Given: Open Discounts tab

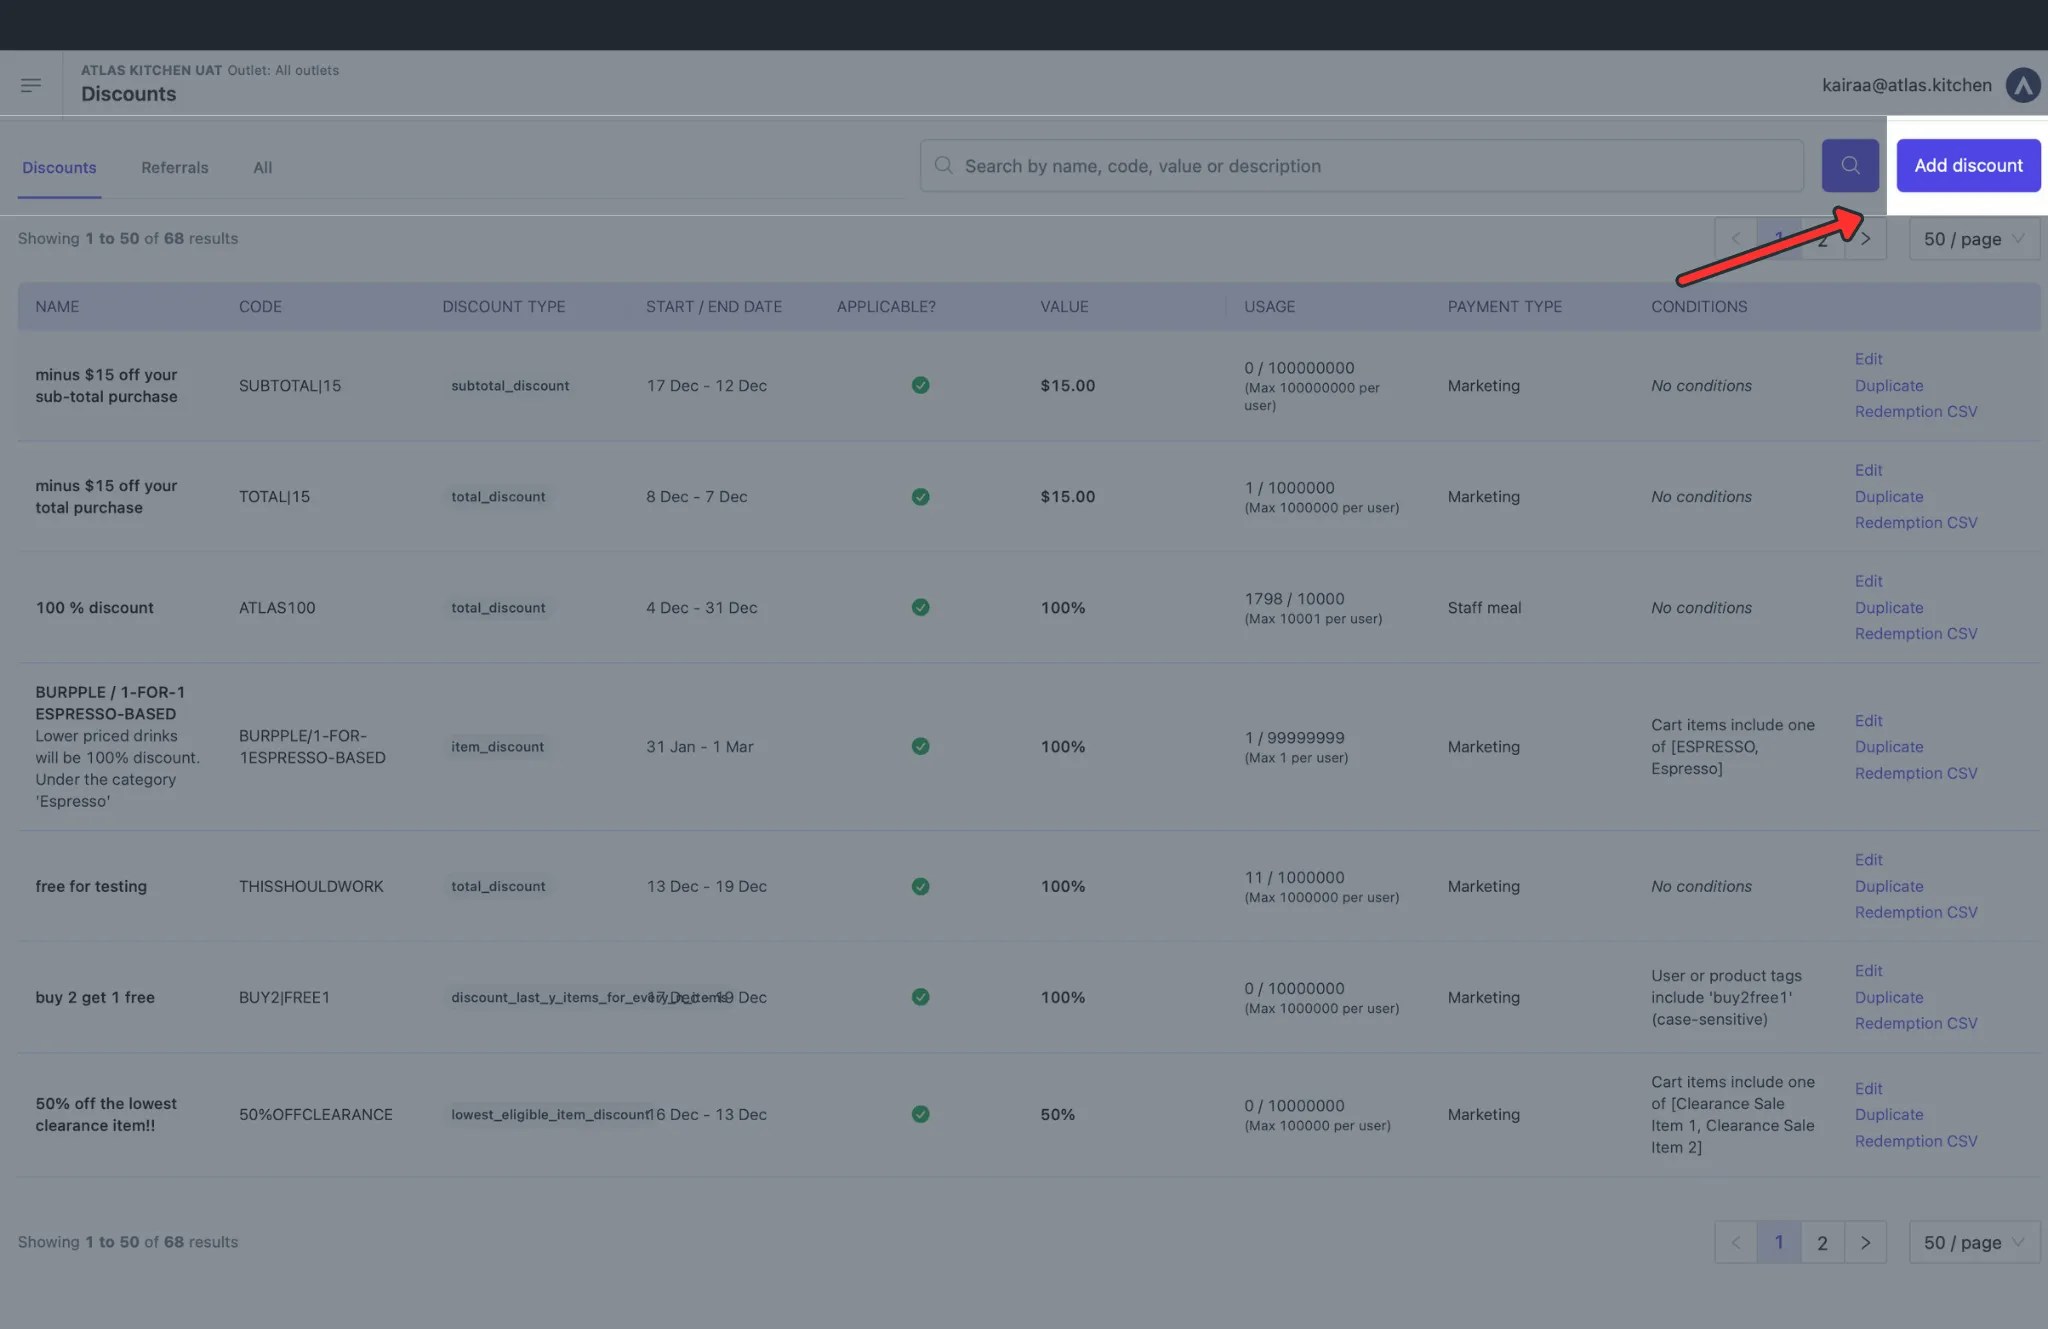Looking at the screenshot, I should point(59,167).
